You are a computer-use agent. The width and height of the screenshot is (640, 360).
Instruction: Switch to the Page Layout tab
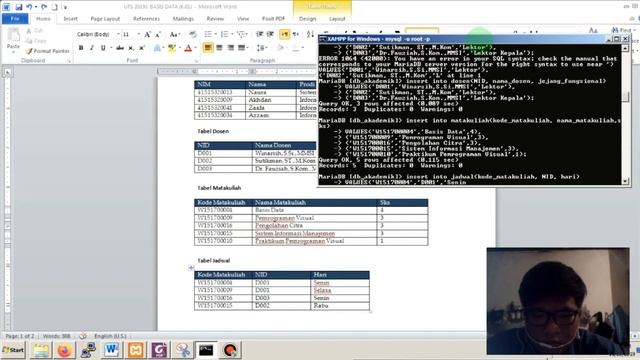point(105,19)
